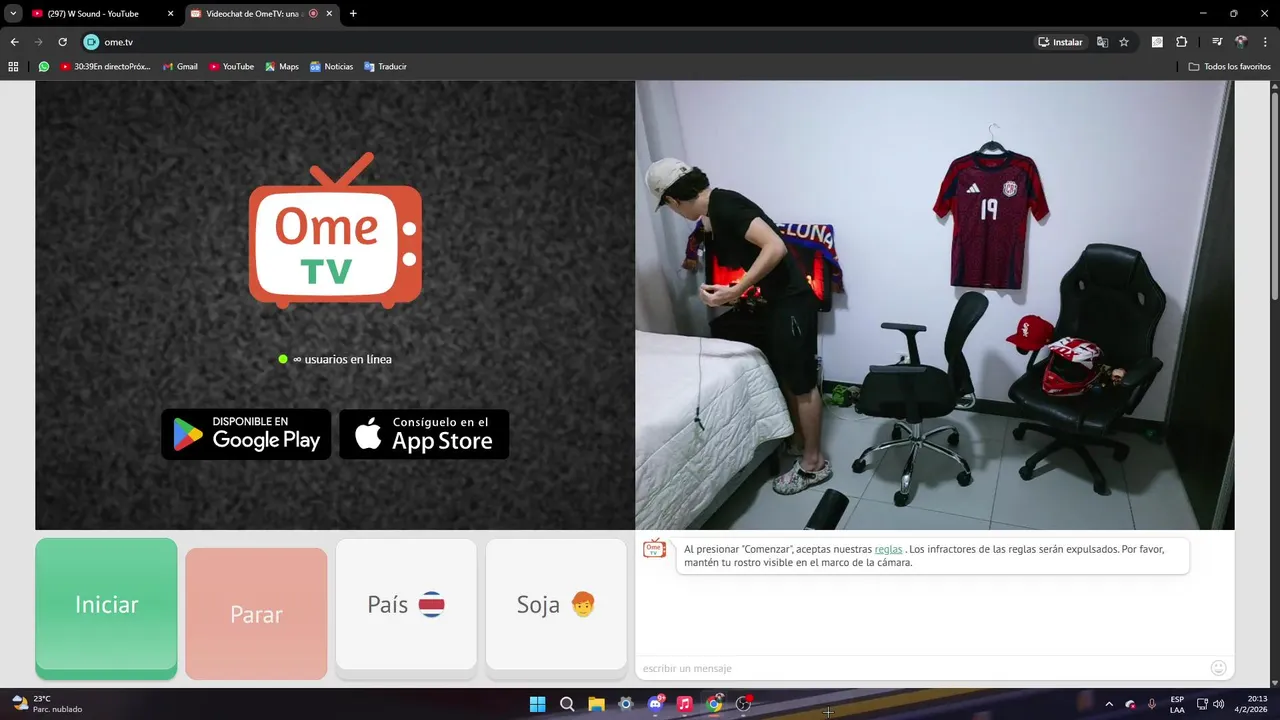Open the tab search dropdown arrow

(x=13, y=14)
